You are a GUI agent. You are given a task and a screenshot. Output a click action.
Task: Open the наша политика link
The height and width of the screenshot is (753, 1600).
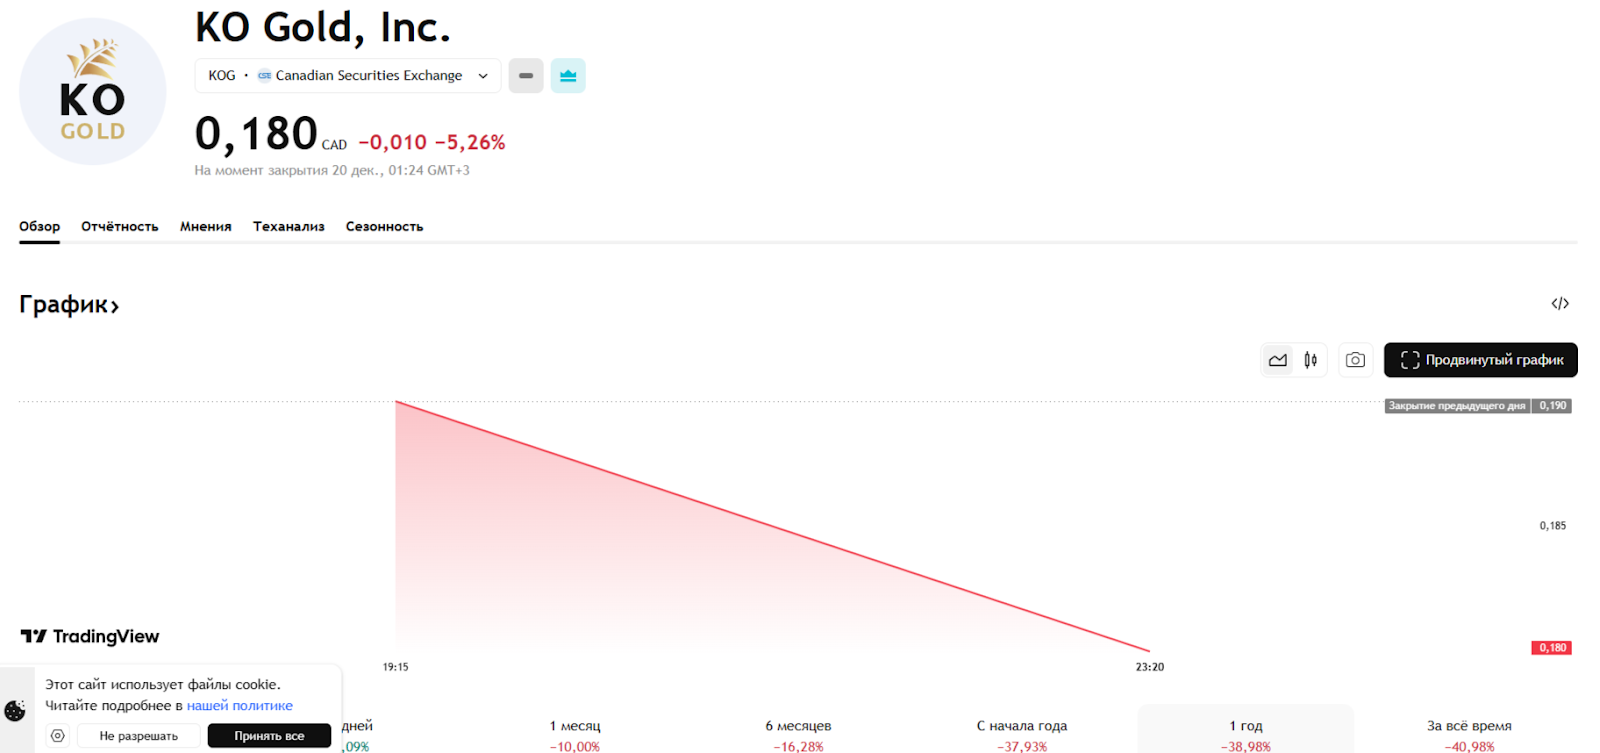(240, 706)
